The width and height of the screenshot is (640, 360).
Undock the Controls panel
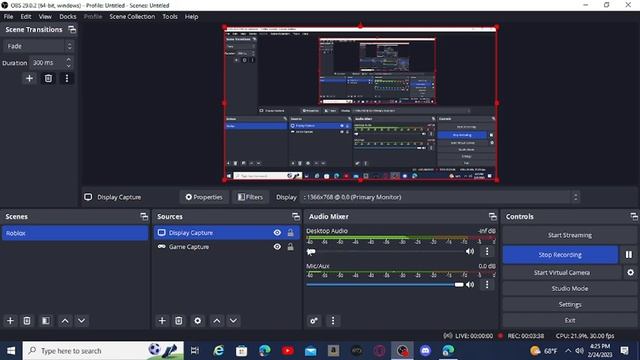pyautogui.click(x=634, y=216)
